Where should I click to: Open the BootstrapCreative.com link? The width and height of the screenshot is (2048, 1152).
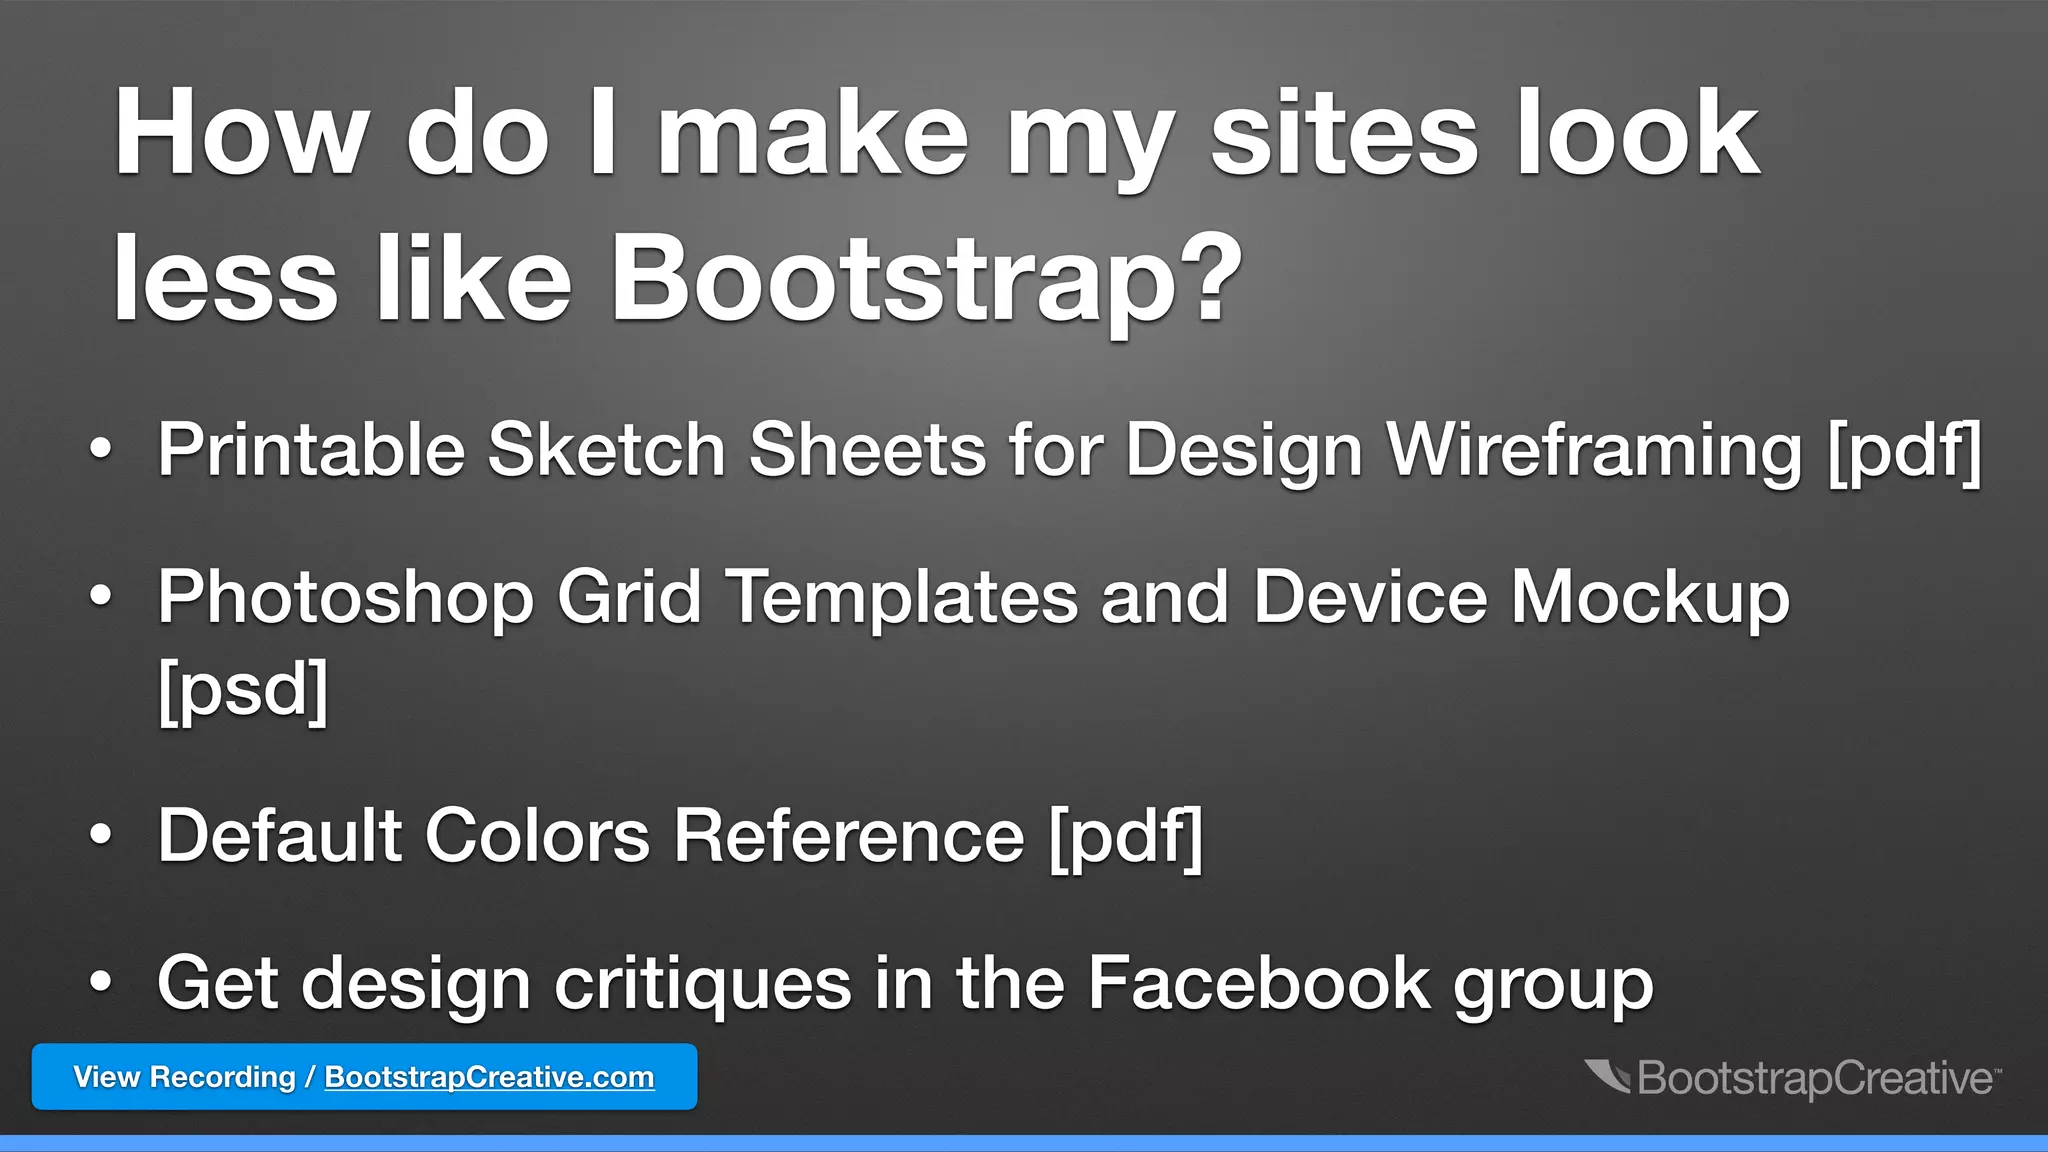coord(489,1077)
